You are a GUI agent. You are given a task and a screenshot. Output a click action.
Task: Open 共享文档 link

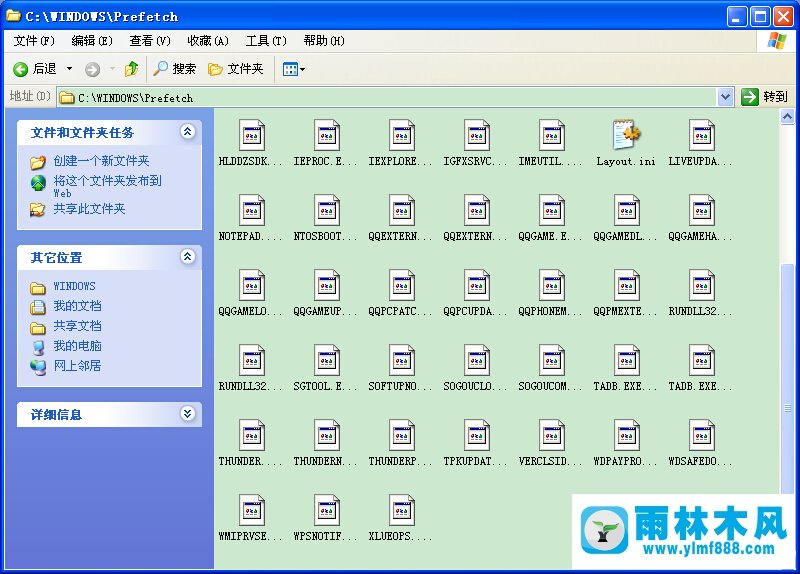coord(78,326)
